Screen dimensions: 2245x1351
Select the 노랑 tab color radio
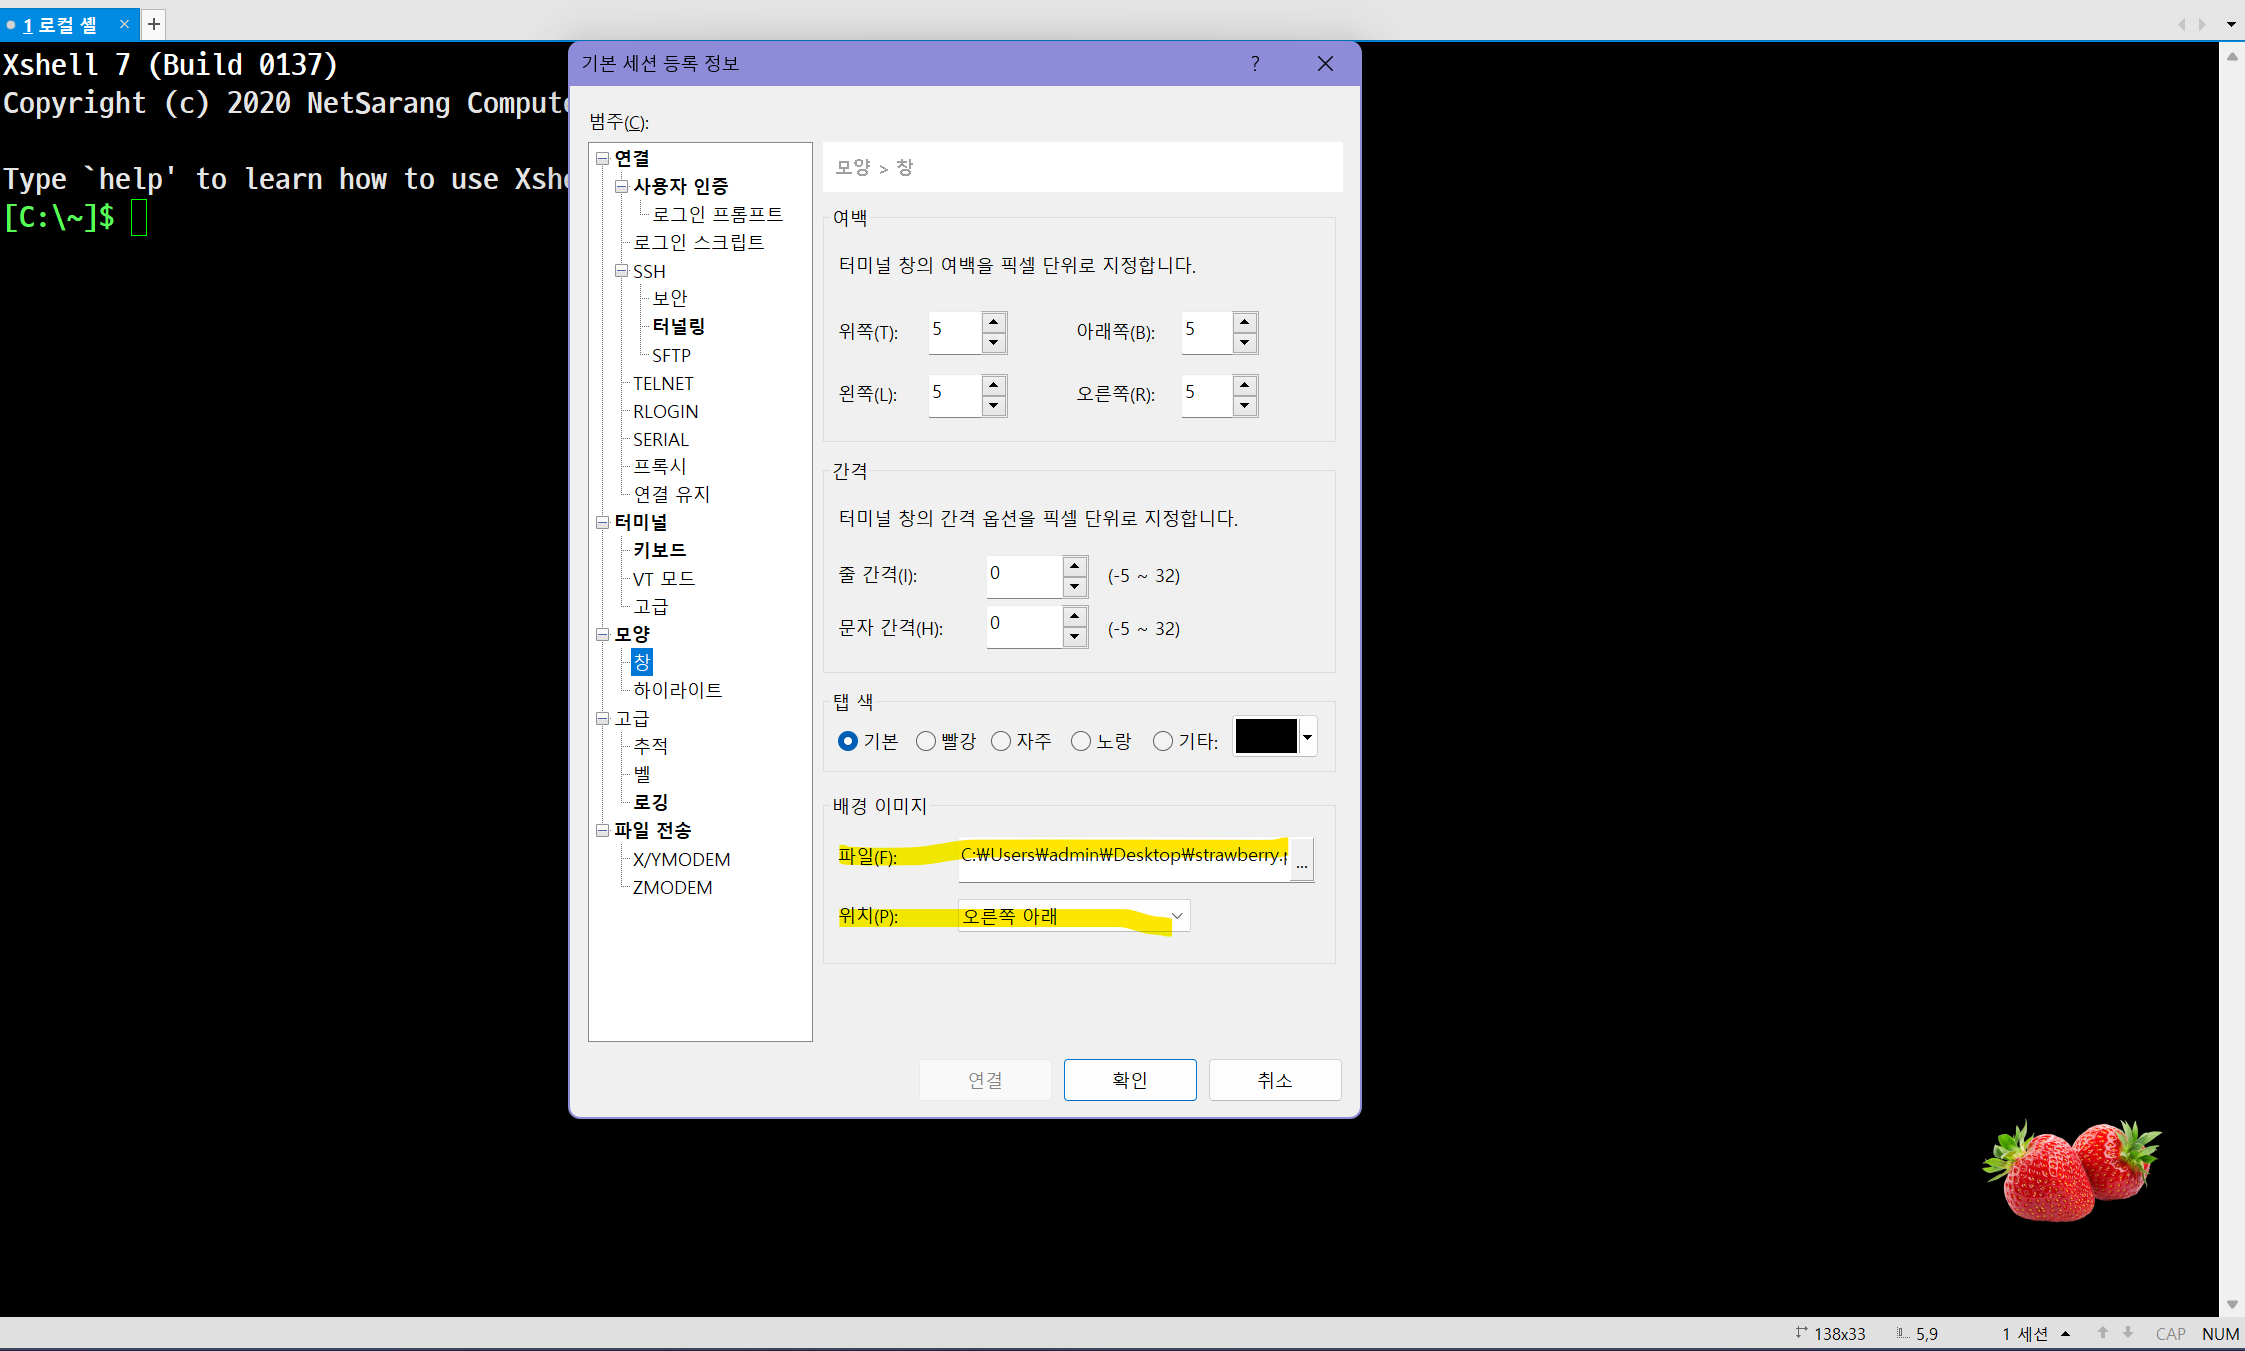pyautogui.click(x=1080, y=741)
